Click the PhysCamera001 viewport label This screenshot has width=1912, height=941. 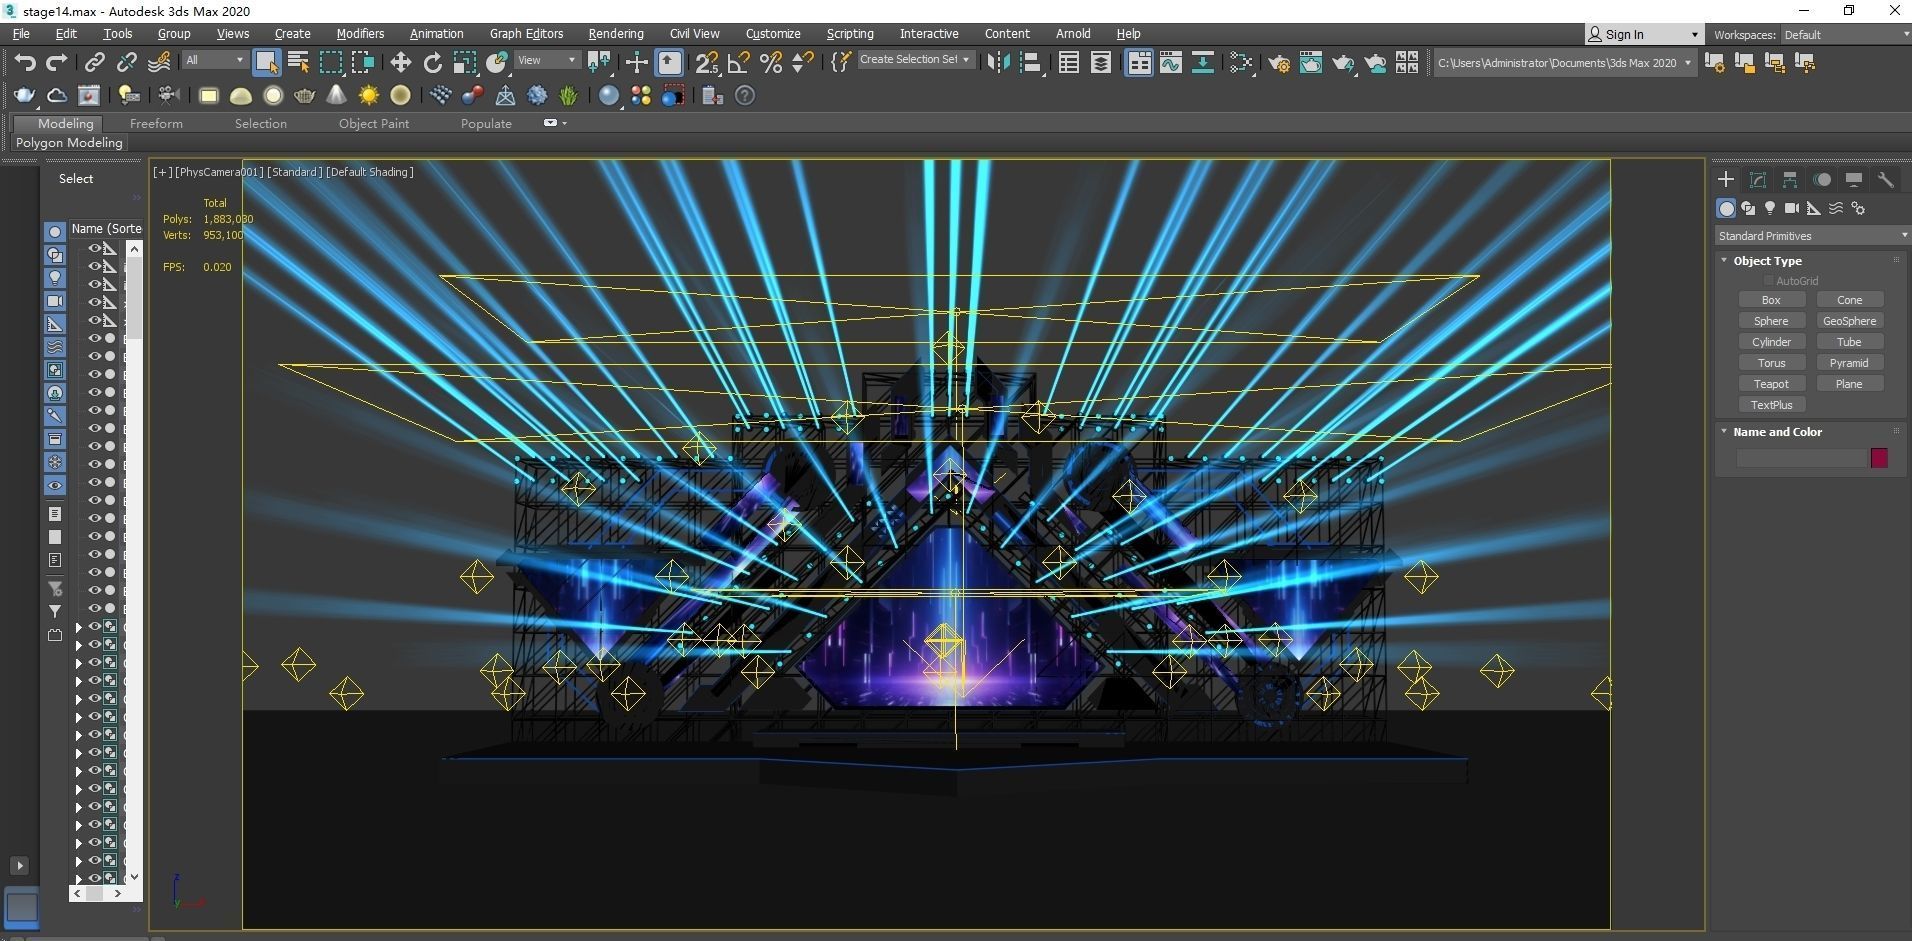[219, 172]
